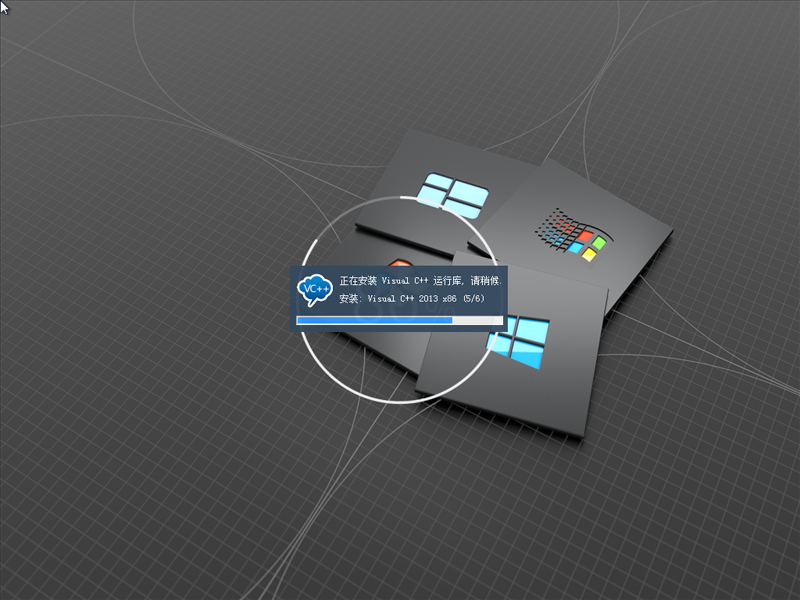800x600 pixels.
Task: Click the top-left pane of the front Windows logo
Action: click(x=511, y=328)
